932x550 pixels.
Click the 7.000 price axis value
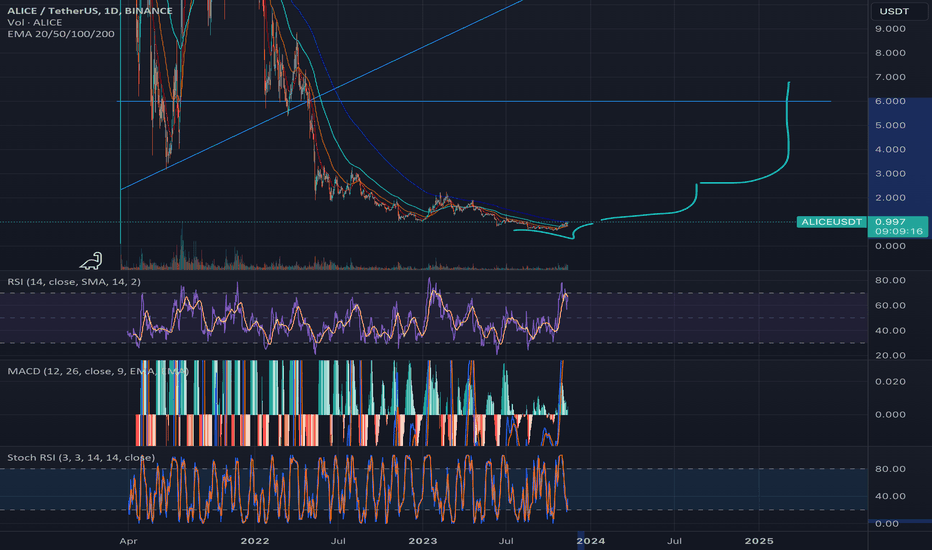[x=890, y=77]
